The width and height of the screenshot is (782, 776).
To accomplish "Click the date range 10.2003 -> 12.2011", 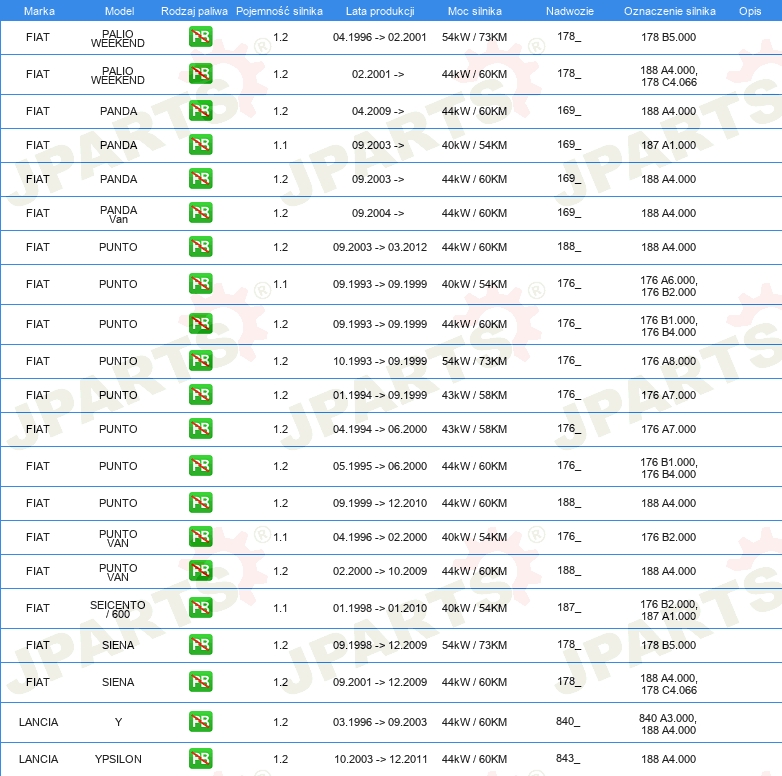I will point(381,759).
